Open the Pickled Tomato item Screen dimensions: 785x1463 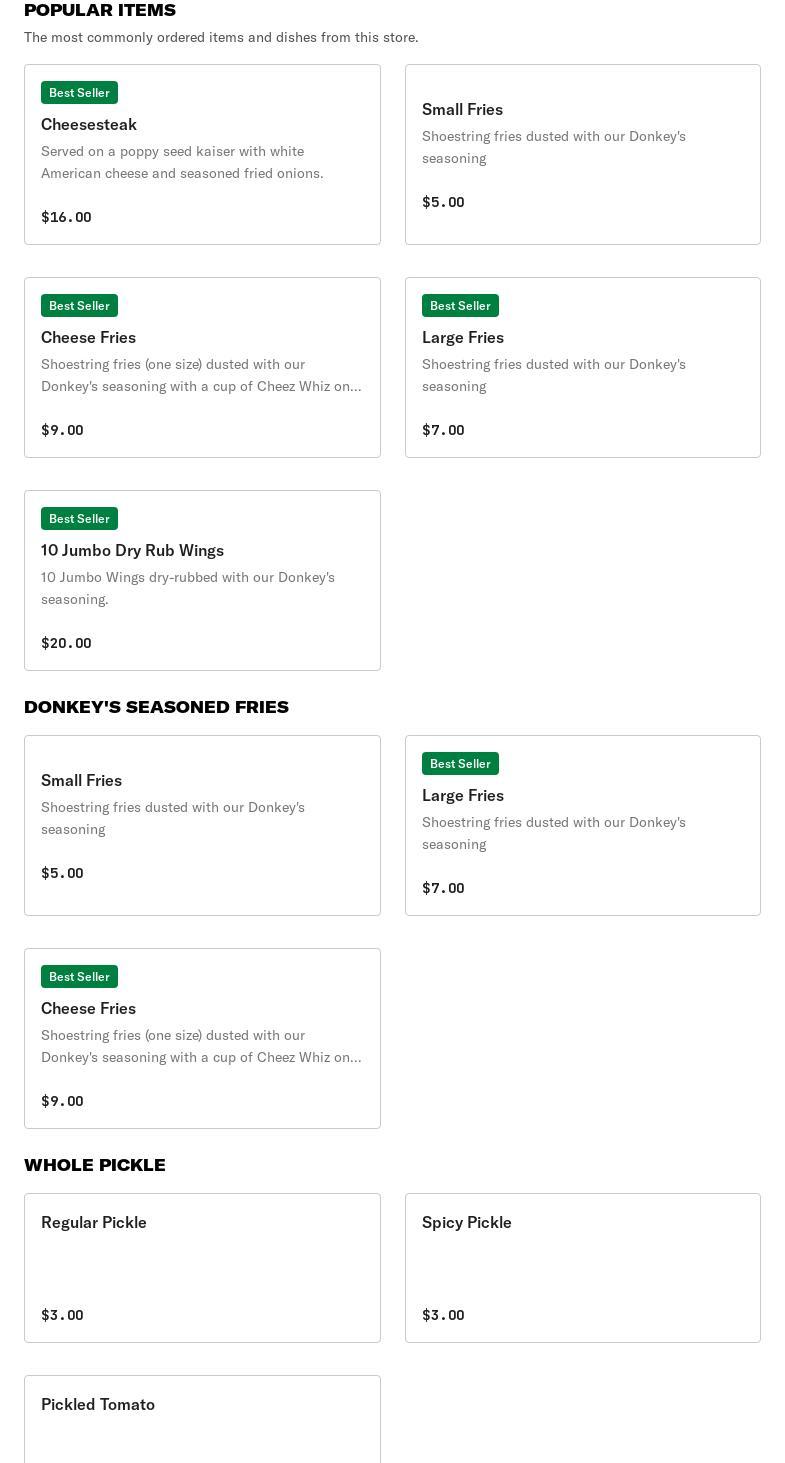[x=202, y=1420]
